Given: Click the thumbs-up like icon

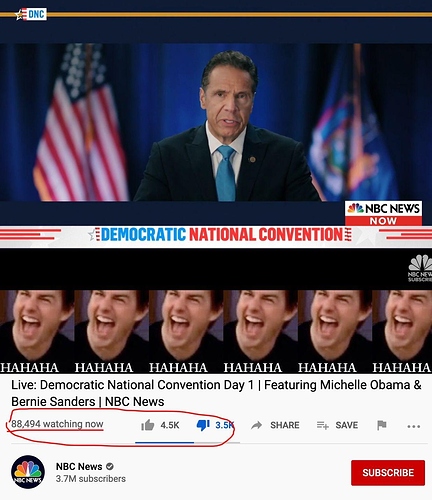Looking at the screenshot, I should coord(147,425).
